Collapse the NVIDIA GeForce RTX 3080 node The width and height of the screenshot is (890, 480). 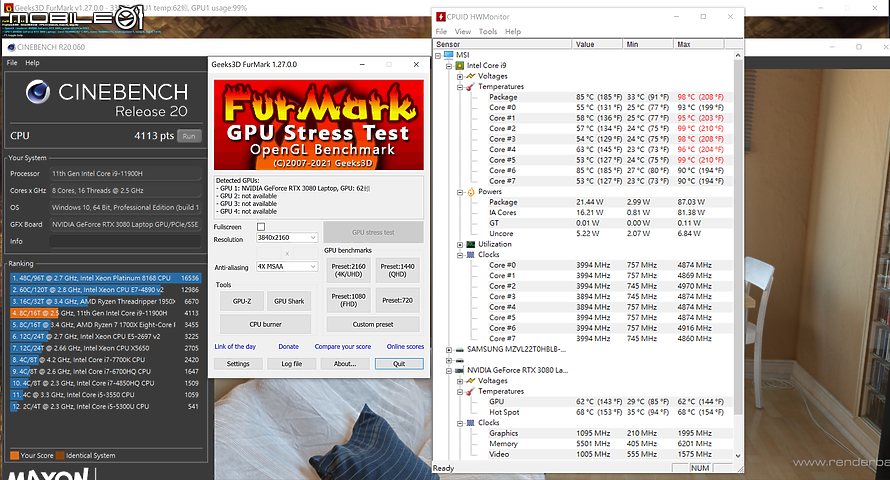pyautogui.click(x=449, y=370)
